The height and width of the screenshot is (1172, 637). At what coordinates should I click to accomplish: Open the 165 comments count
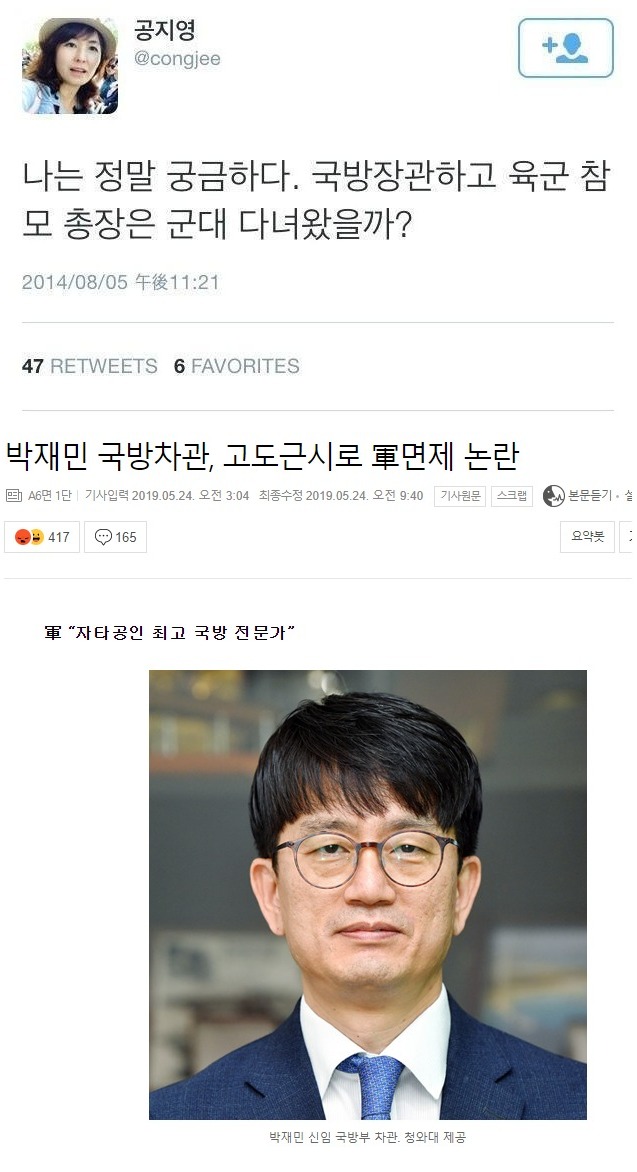tap(126, 537)
